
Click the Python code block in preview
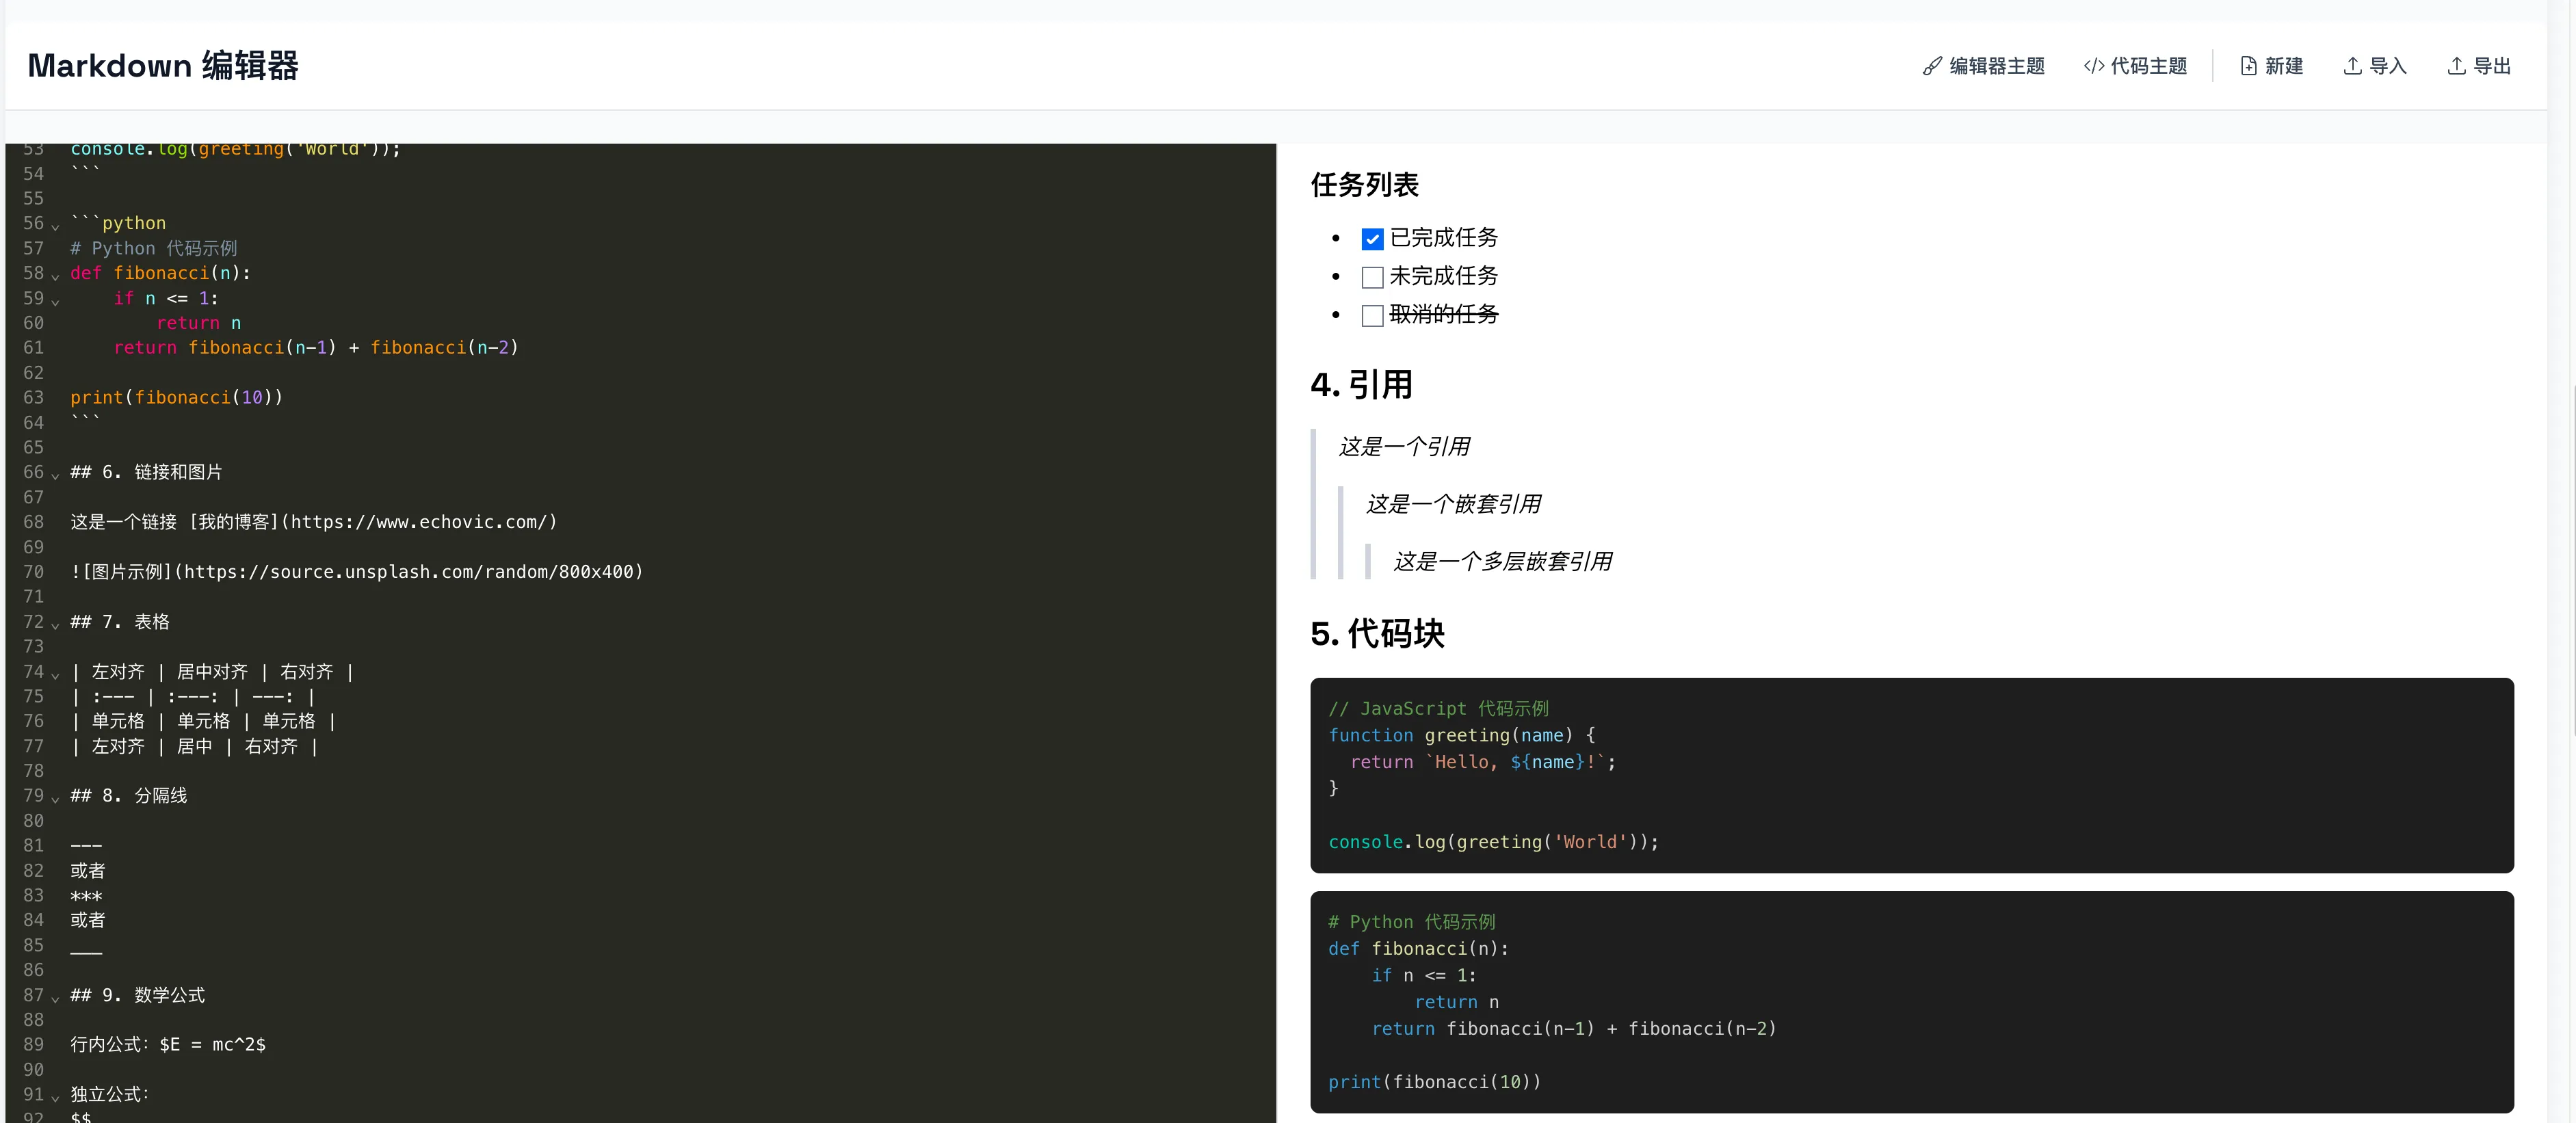click(x=1911, y=1002)
